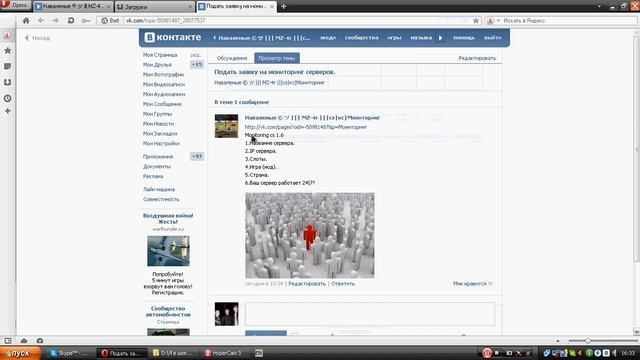This screenshot has width=640, height=360.
Task: Open the post author's avatar thumbnail
Action: [227, 126]
